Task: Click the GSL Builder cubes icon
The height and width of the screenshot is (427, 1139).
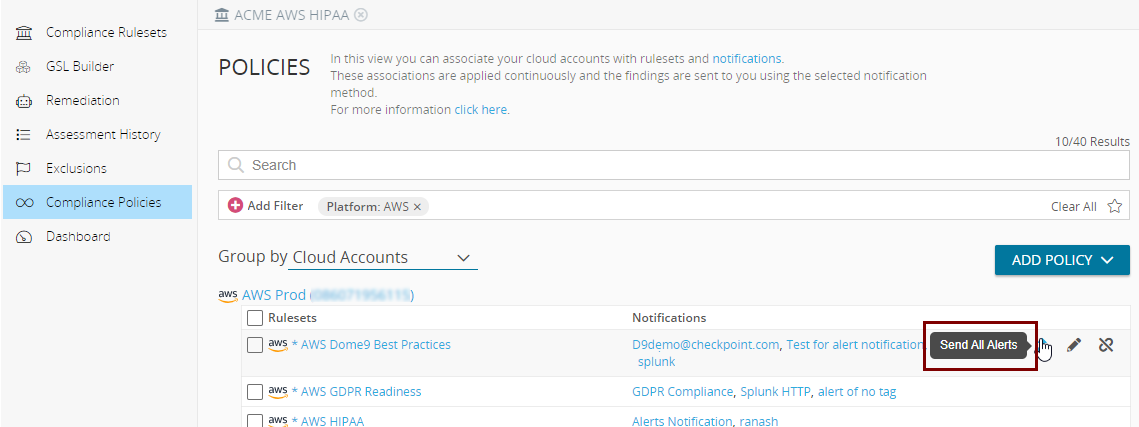Action: click(x=24, y=67)
